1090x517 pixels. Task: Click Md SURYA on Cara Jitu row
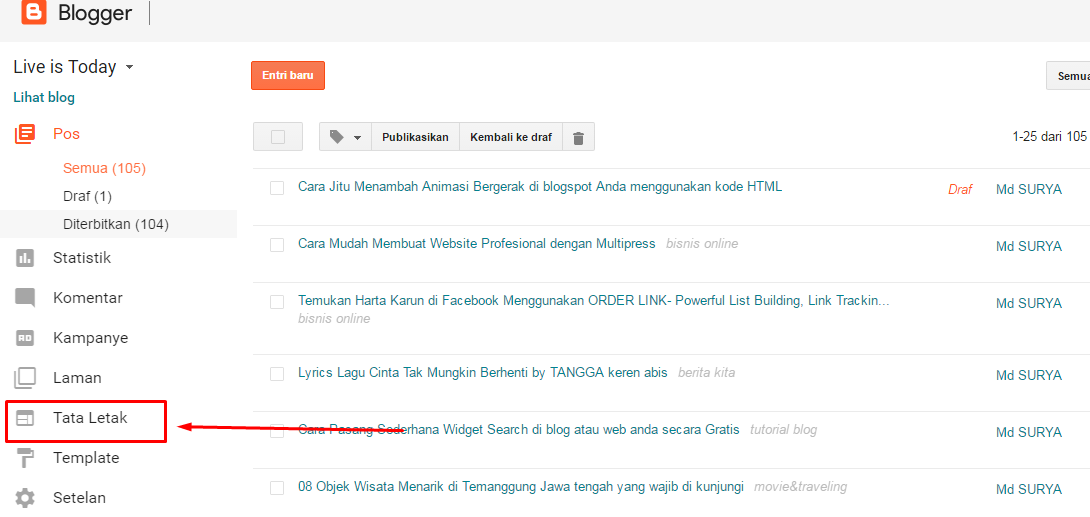pos(1029,189)
